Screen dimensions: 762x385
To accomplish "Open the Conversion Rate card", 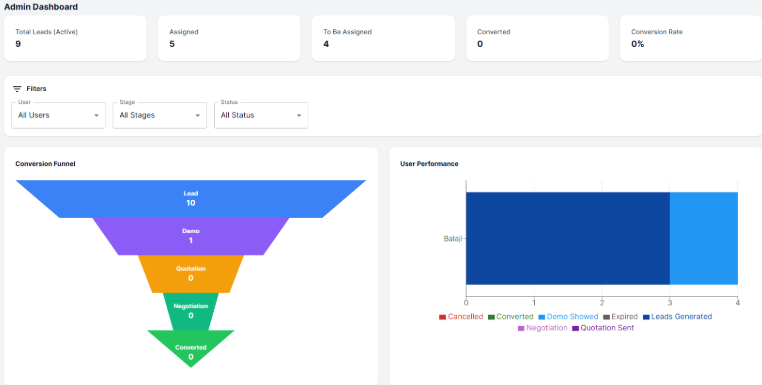I will [x=691, y=38].
